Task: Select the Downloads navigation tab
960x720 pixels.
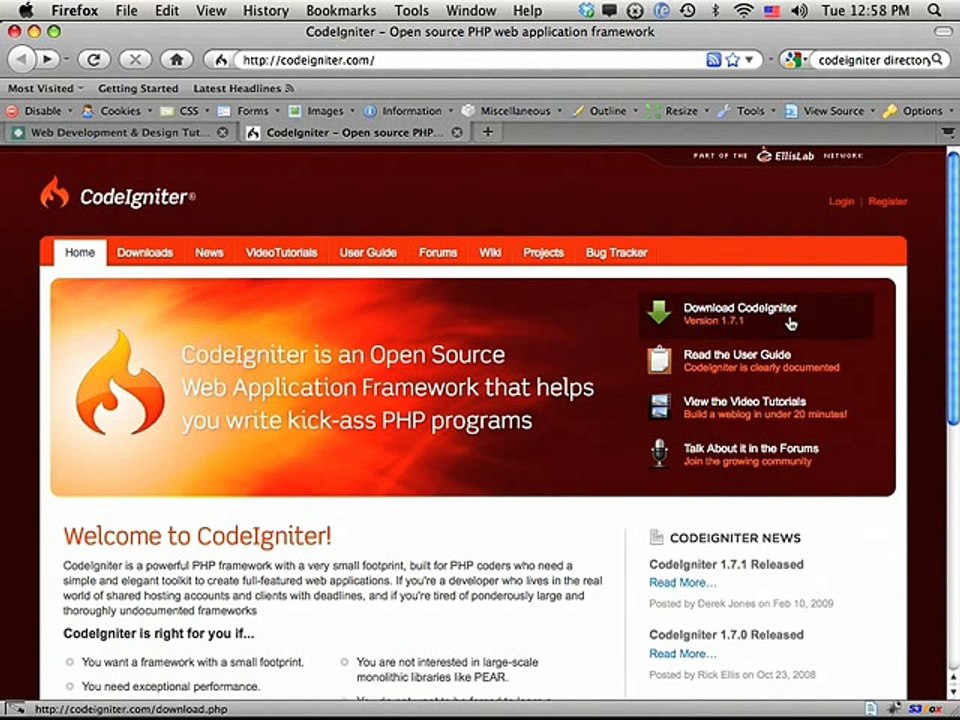Action: (x=144, y=252)
